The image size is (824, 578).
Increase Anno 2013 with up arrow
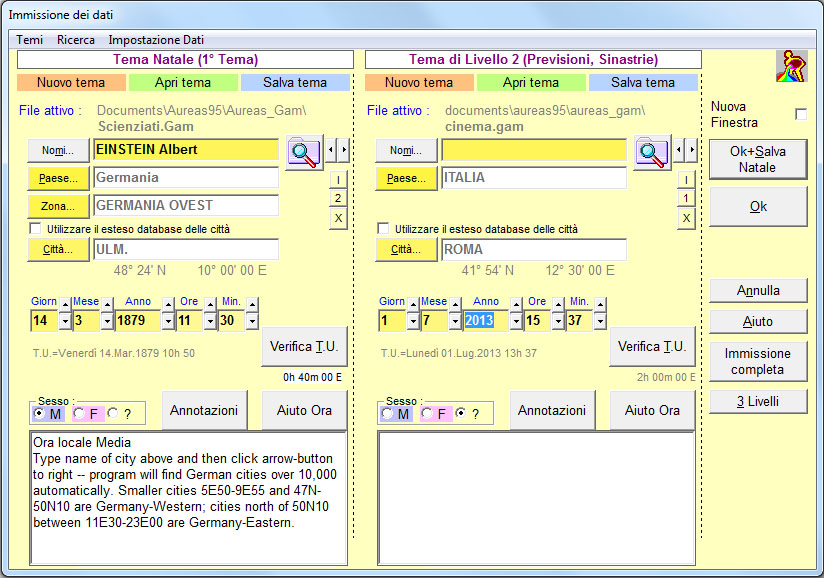pos(516,305)
